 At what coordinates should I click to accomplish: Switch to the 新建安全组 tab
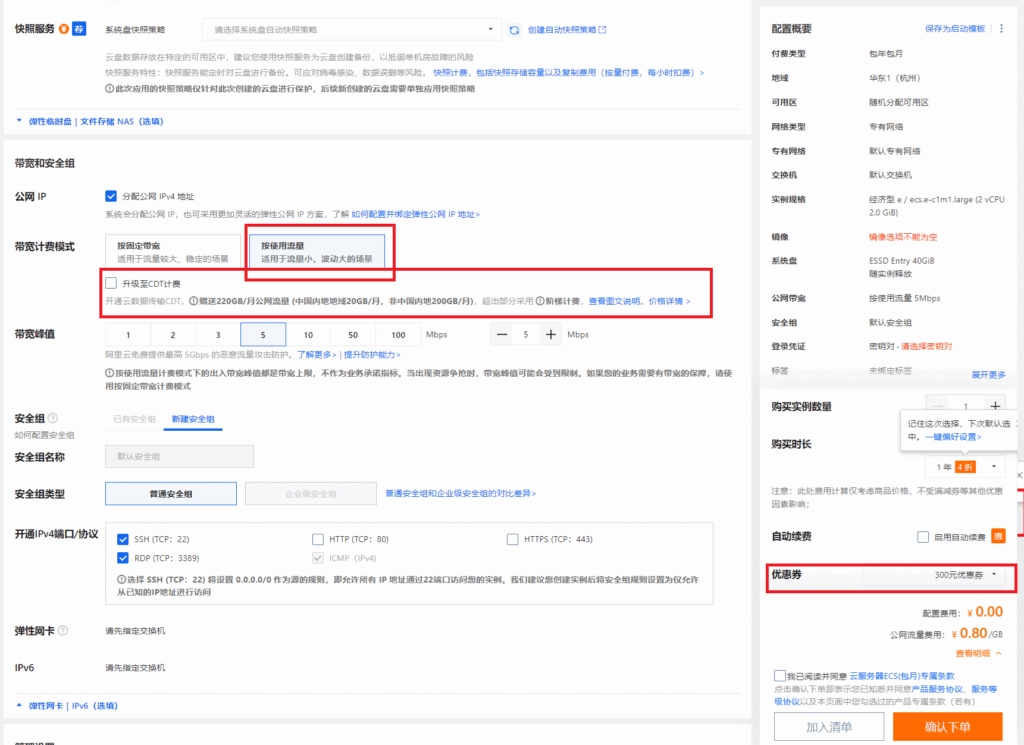[193, 419]
